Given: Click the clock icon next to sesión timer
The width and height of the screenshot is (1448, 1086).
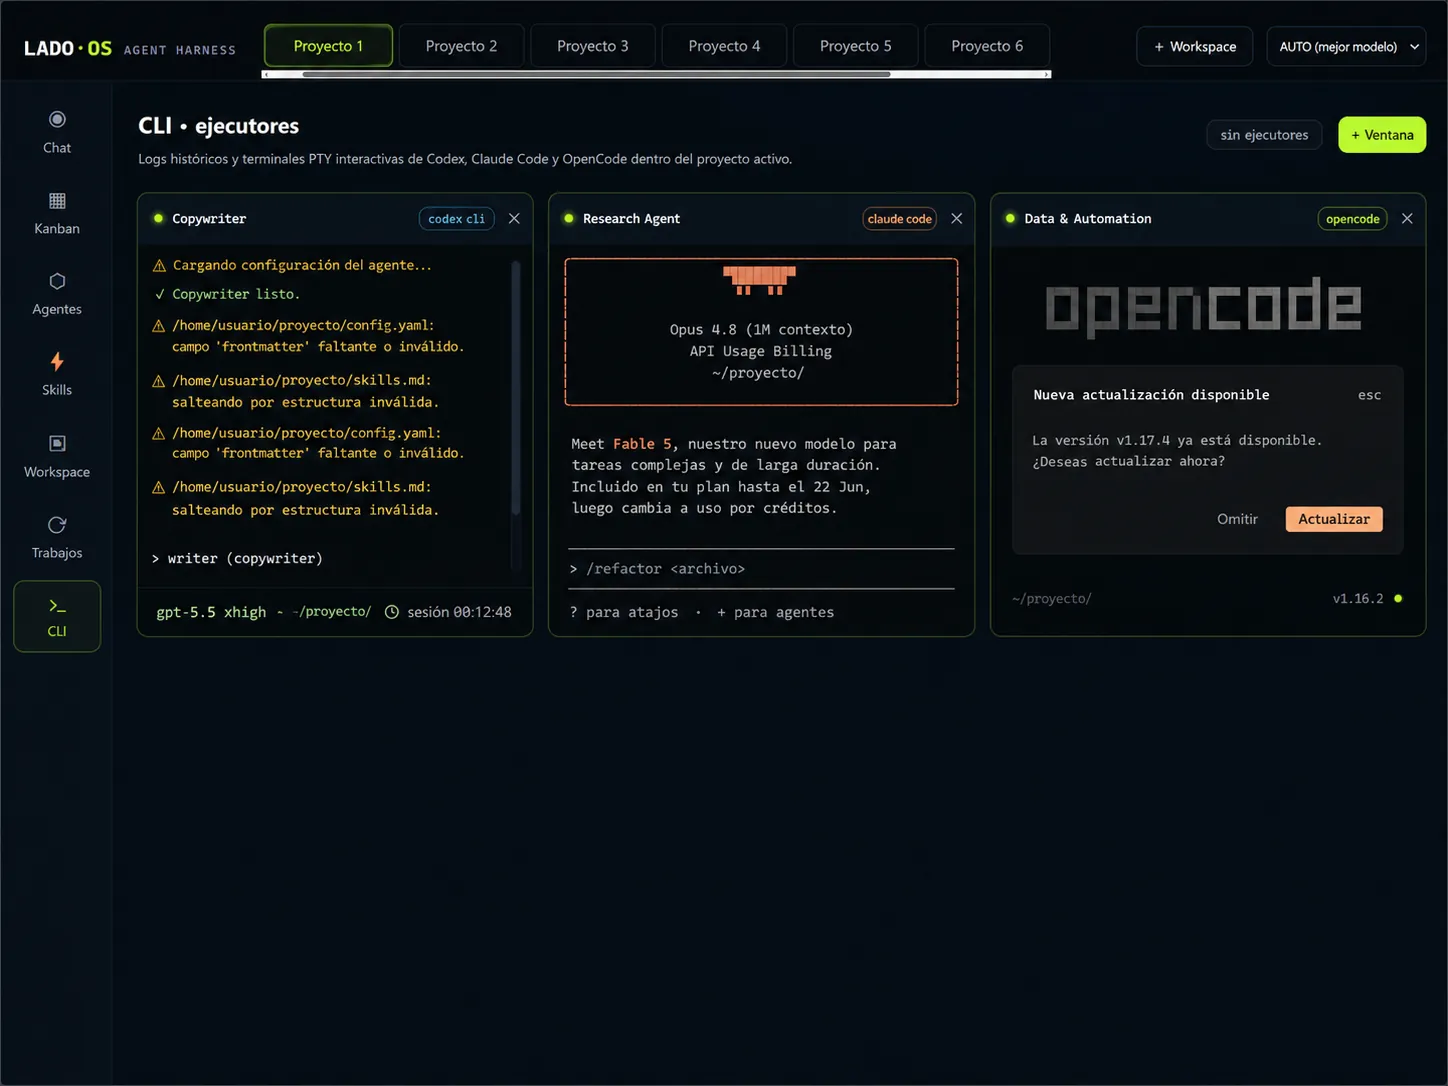Looking at the screenshot, I should click(x=392, y=612).
